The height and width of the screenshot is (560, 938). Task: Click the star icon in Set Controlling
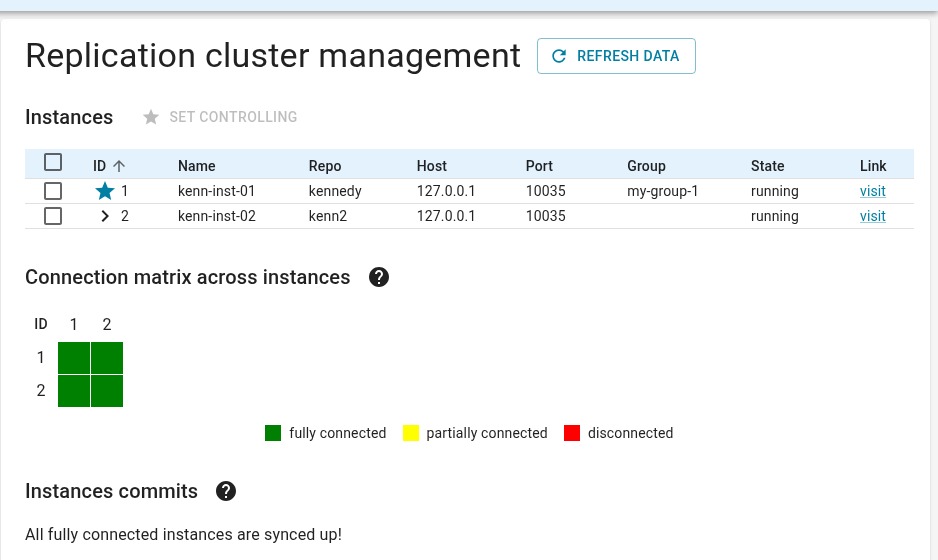pos(151,117)
